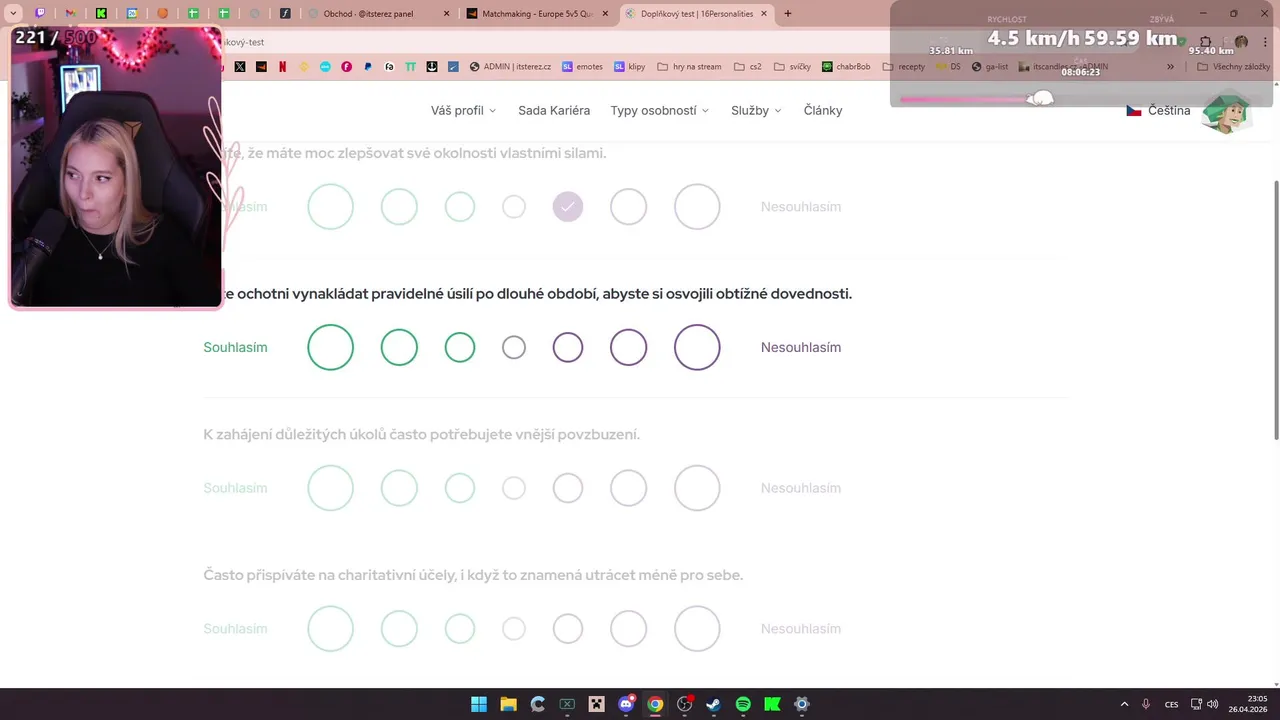Open the klipy bookmark
Viewport: 1280px width, 720px height.
pyautogui.click(x=630, y=67)
